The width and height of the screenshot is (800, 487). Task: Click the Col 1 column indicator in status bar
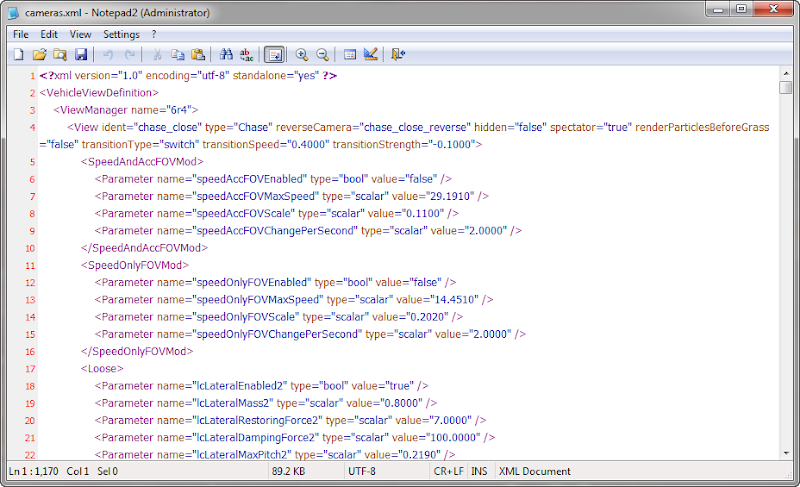pyautogui.click(x=78, y=471)
